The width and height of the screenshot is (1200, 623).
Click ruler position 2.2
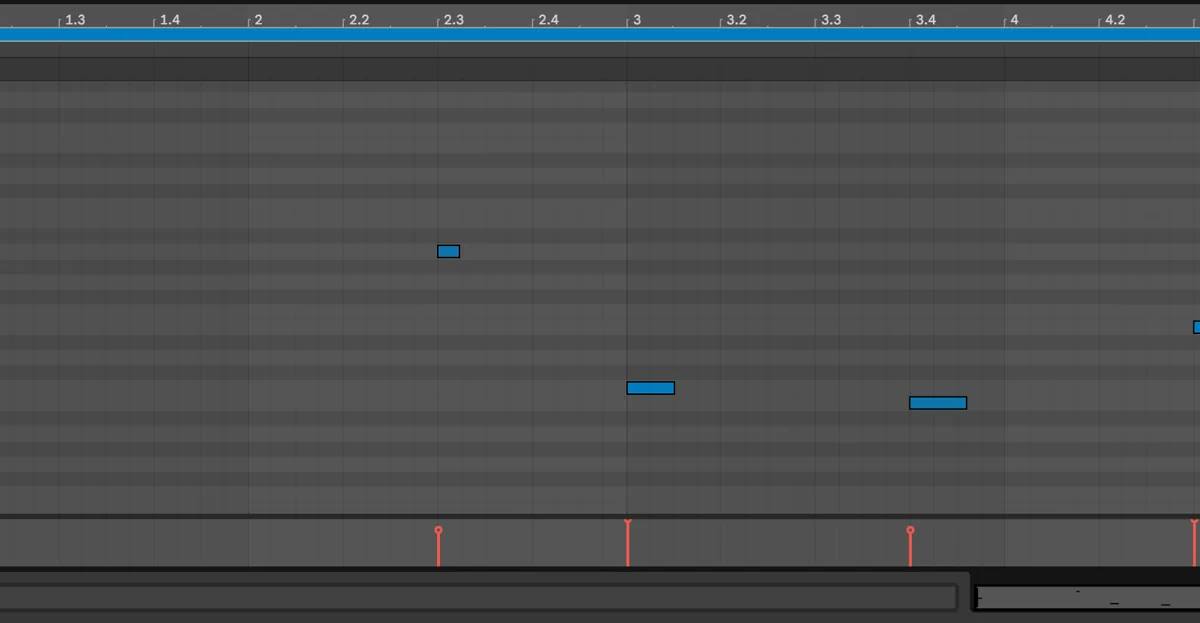(359, 20)
